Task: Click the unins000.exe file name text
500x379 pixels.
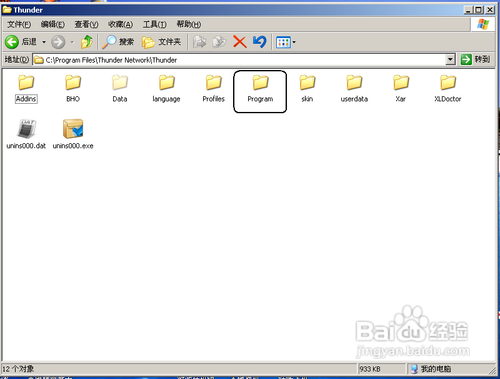Action: click(x=73, y=146)
